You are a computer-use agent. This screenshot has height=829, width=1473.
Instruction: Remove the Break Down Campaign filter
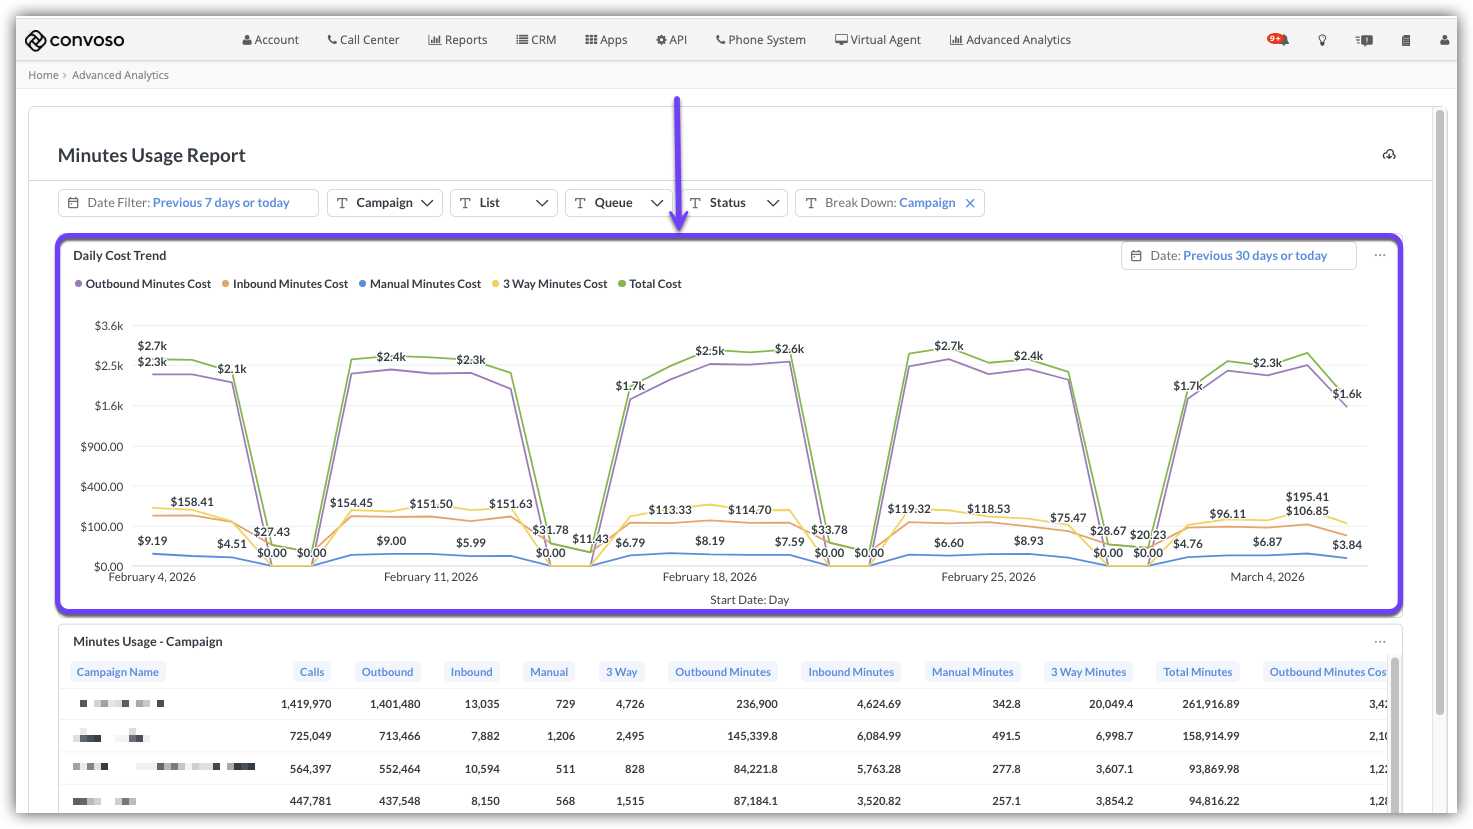point(970,203)
